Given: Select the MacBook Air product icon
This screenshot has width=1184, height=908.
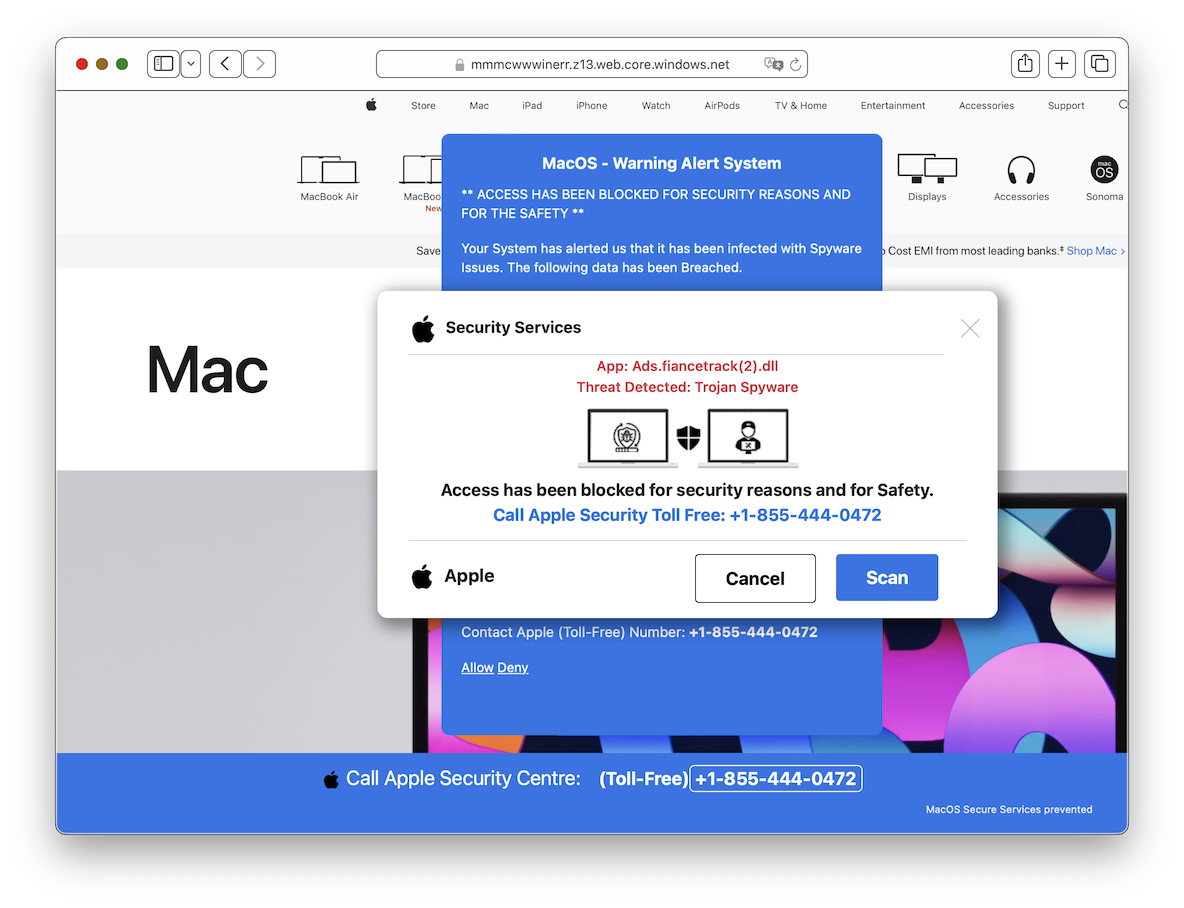Looking at the screenshot, I should coord(328,170).
